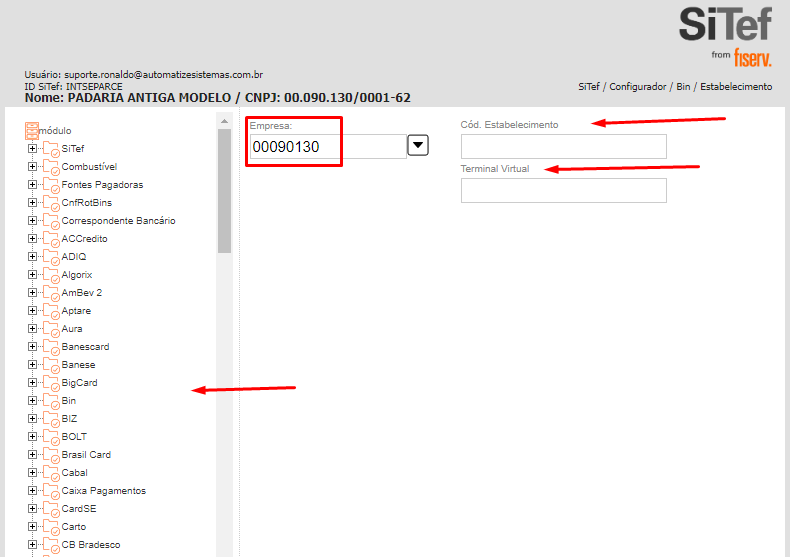This screenshot has height=557, width=790.
Task: Select the Bin module label
Action: point(69,401)
